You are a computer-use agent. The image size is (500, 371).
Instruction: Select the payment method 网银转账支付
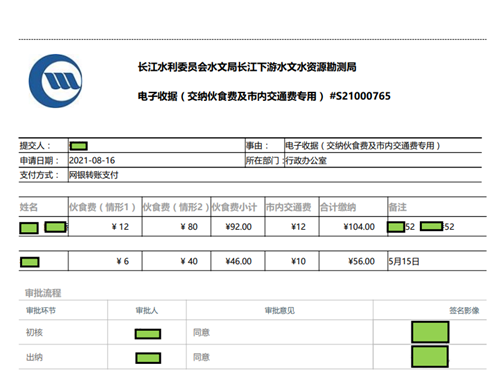point(94,175)
